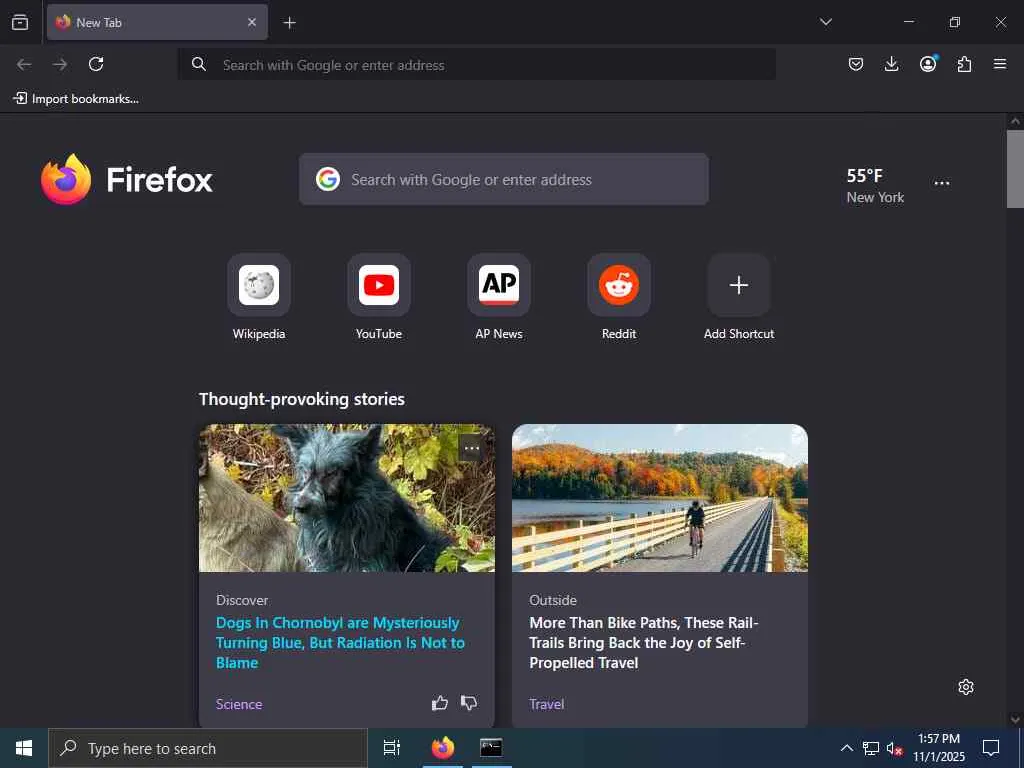Expand the List all tabs chevron
Screen dimensions: 1024x768
click(825, 22)
